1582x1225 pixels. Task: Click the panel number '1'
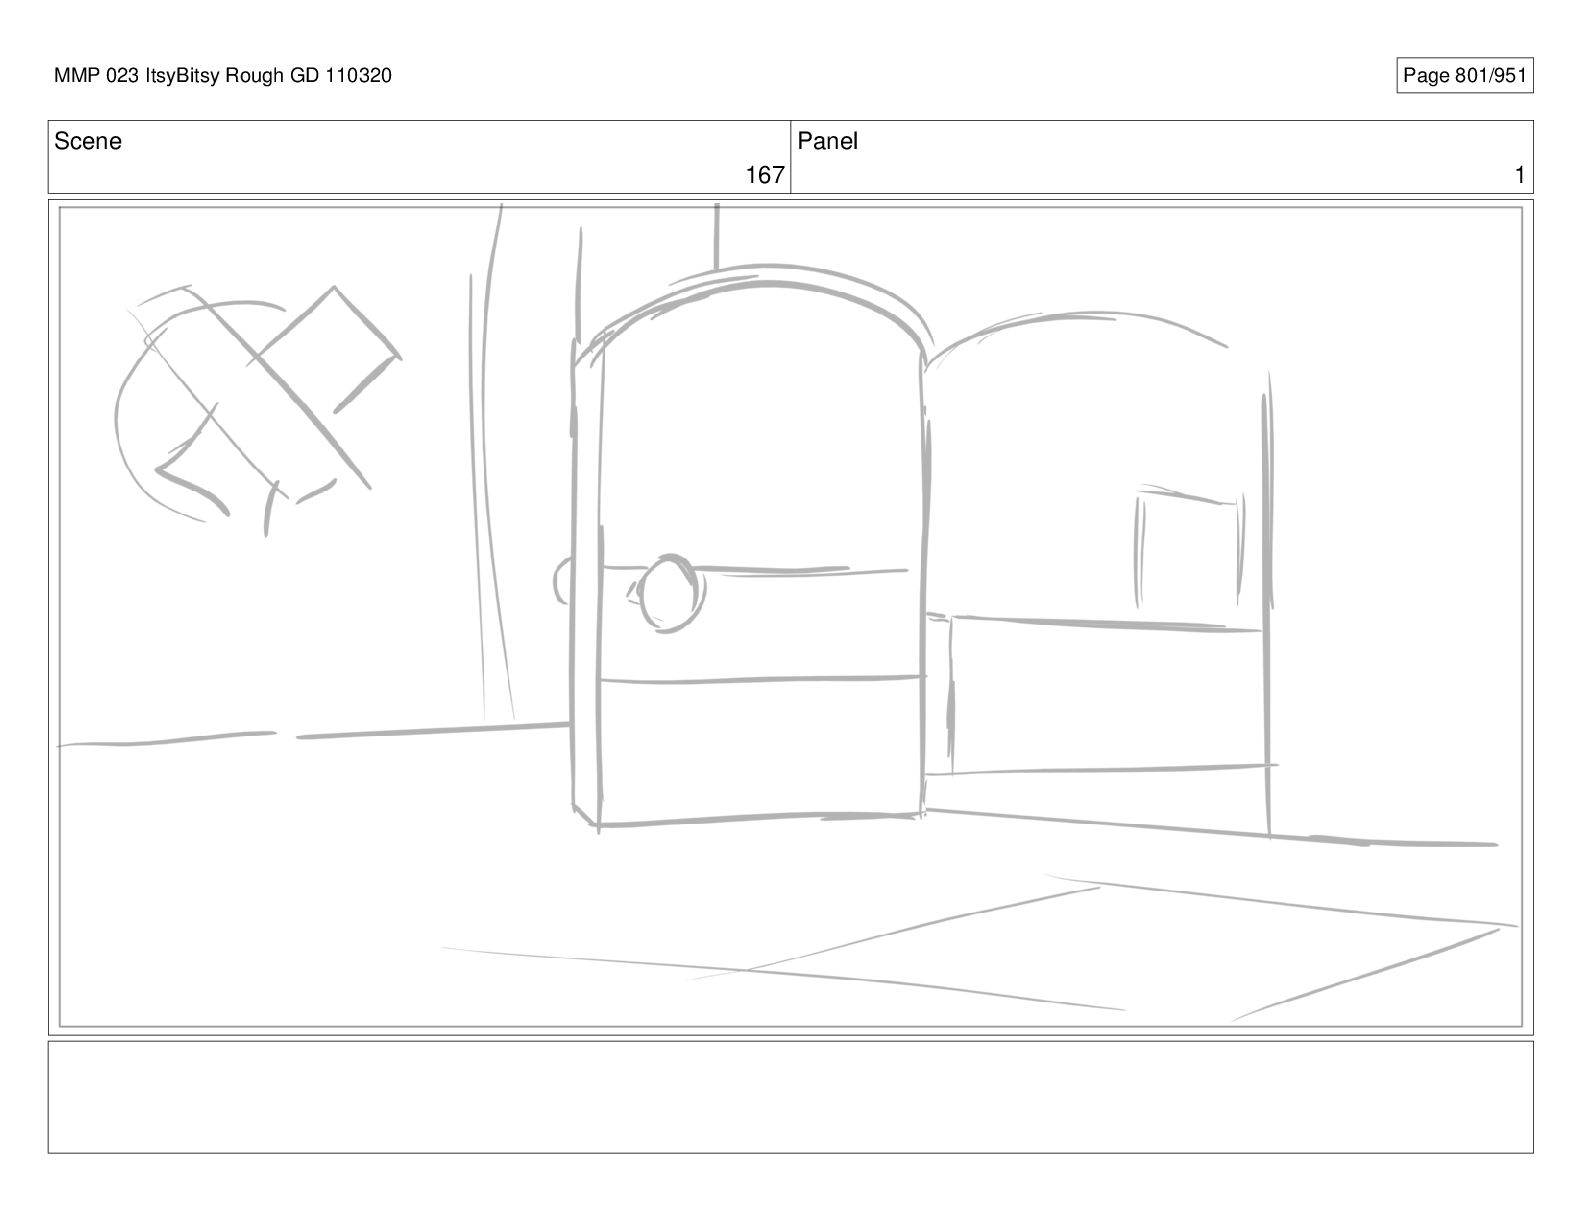coord(1520,175)
